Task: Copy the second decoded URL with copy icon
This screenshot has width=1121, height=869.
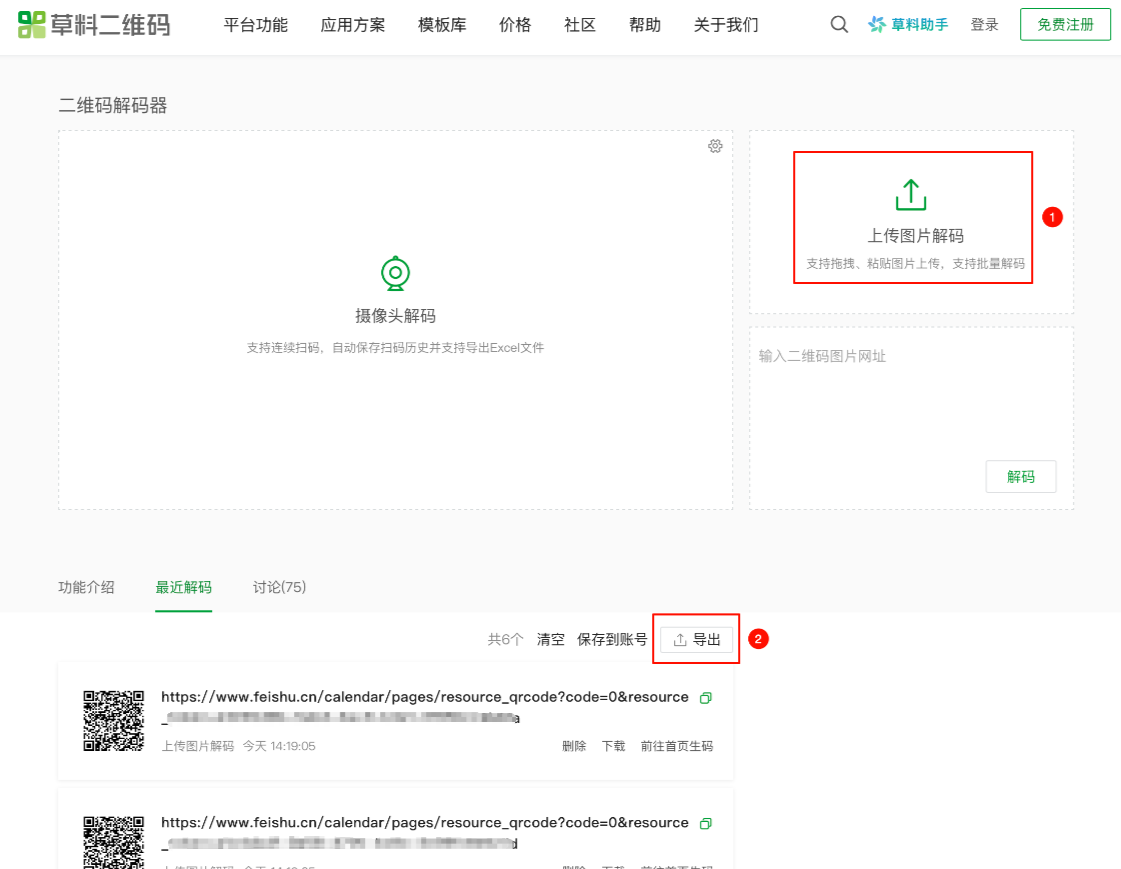Action: point(706,824)
